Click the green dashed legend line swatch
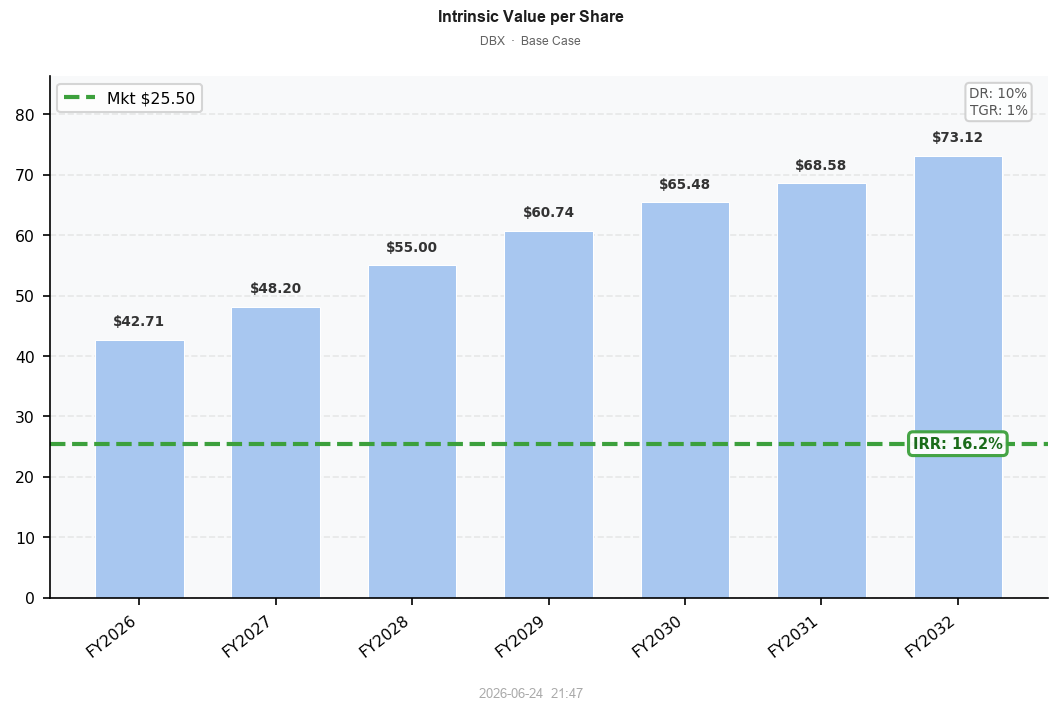 pos(81,98)
